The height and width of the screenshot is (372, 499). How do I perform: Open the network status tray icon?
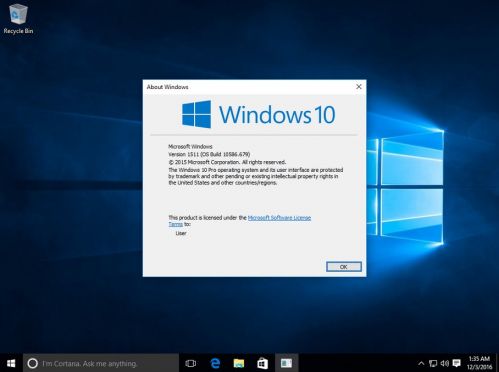point(433,363)
